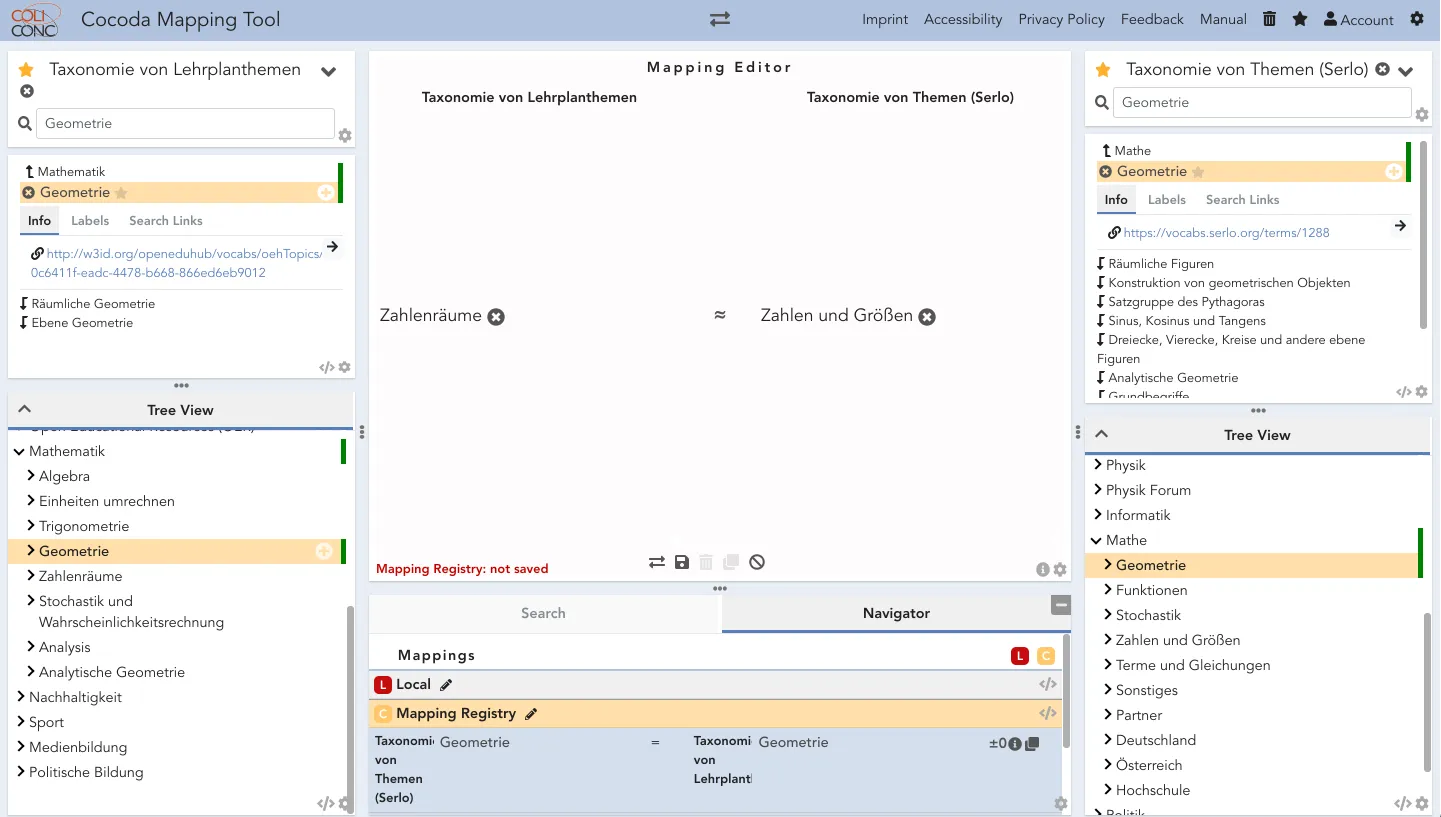Focus the Lehrplanthemen Geometrie search field
The width and height of the screenshot is (1441, 817).
point(186,124)
